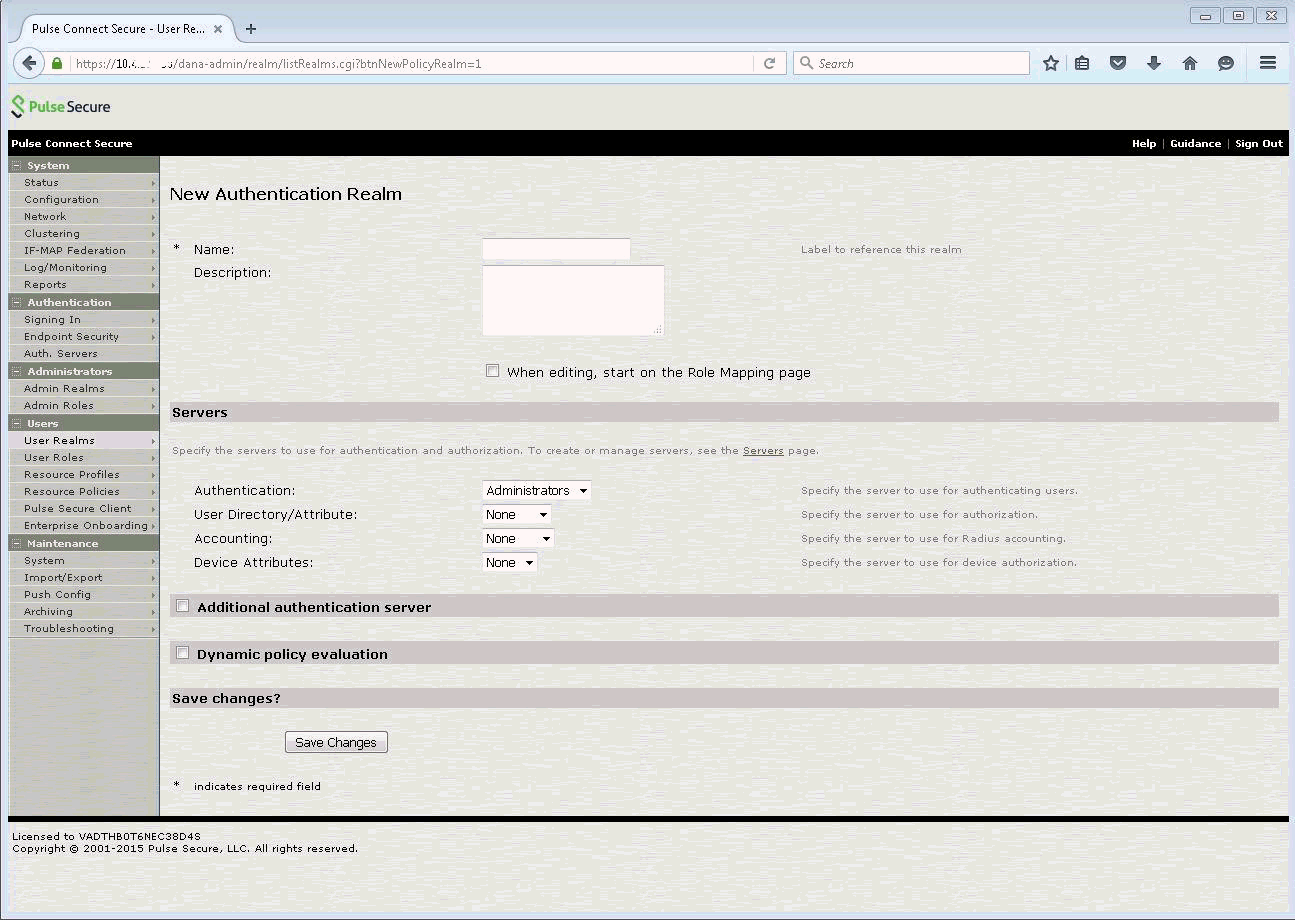The height and width of the screenshot is (920, 1295).
Task: Click into the realm Name field
Action: 556,249
